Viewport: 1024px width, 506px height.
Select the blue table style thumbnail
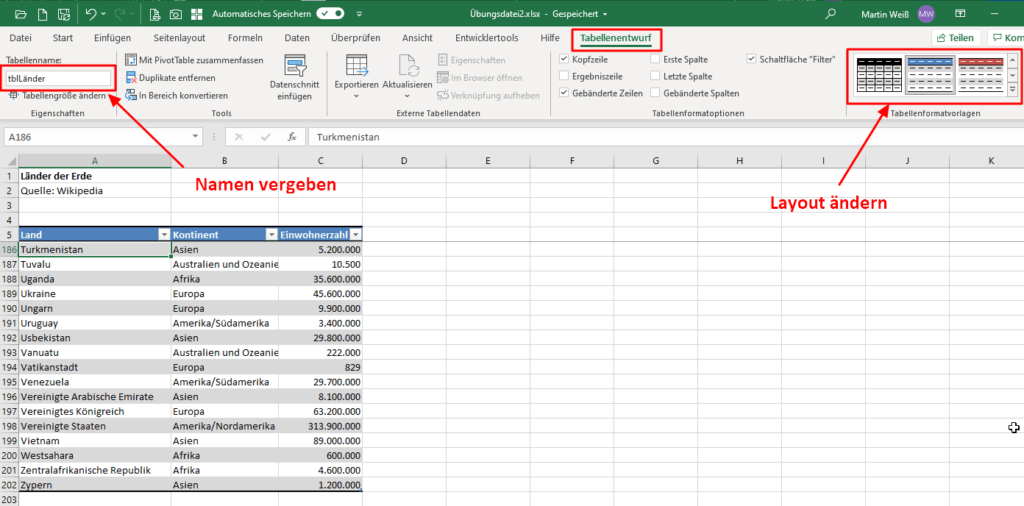point(930,76)
